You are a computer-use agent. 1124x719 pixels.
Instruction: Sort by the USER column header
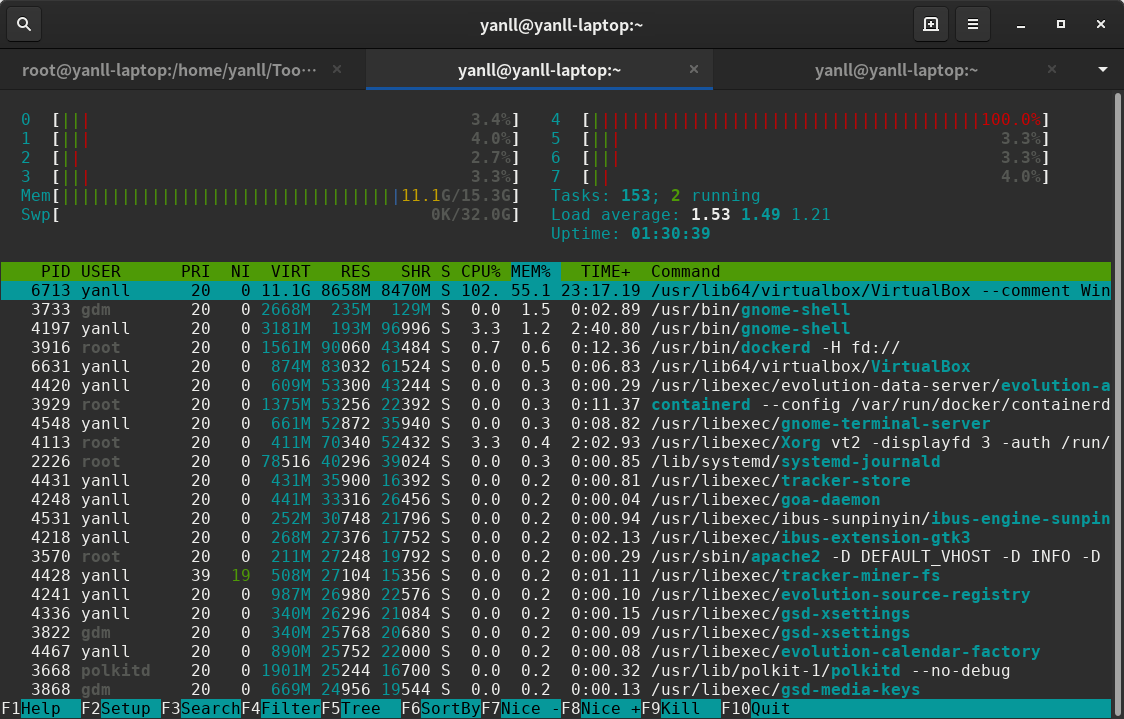(100, 272)
